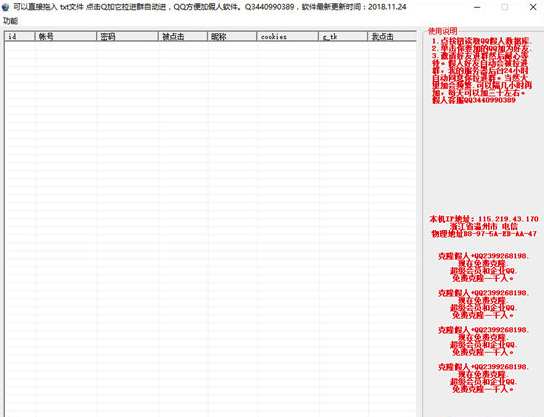The width and height of the screenshot is (544, 417).
Task: Select the cookies column header
Action: click(288, 36)
